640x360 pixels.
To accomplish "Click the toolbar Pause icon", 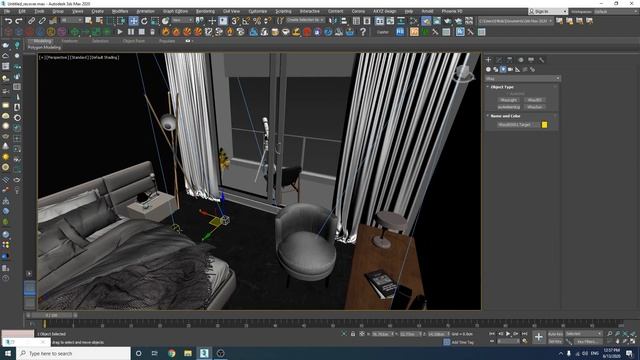I will 131,31.
